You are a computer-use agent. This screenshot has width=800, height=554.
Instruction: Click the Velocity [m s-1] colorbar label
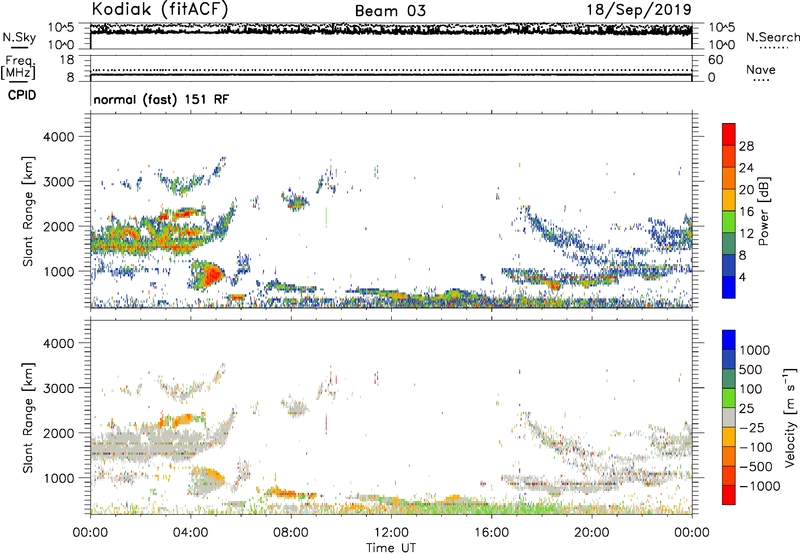(x=790, y=417)
